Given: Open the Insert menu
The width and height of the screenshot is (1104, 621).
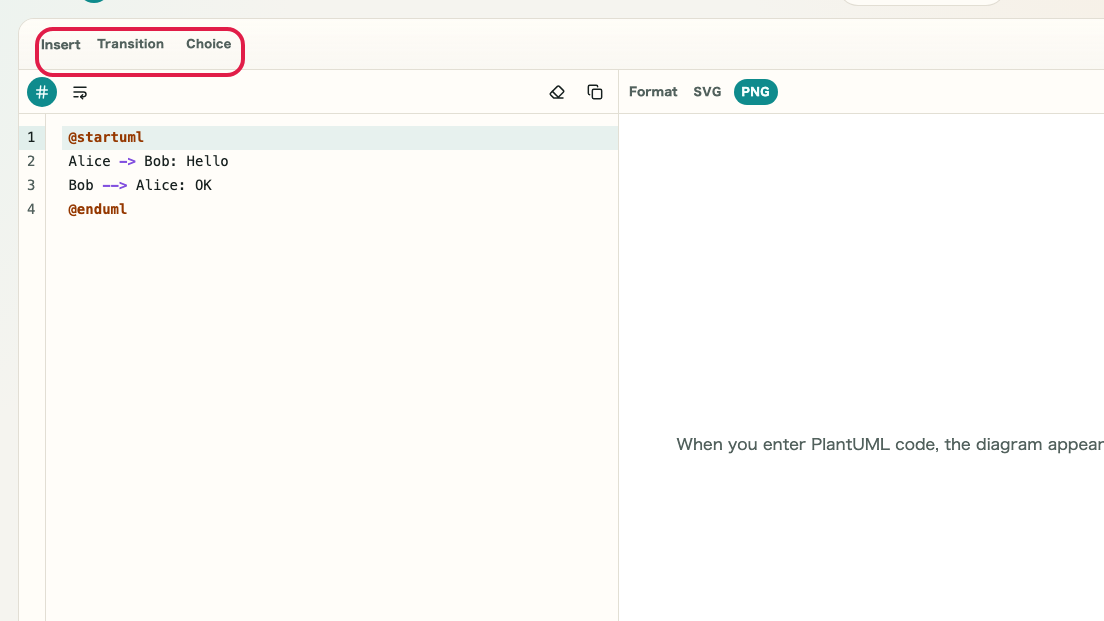Looking at the screenshot, I should (61, 44).
